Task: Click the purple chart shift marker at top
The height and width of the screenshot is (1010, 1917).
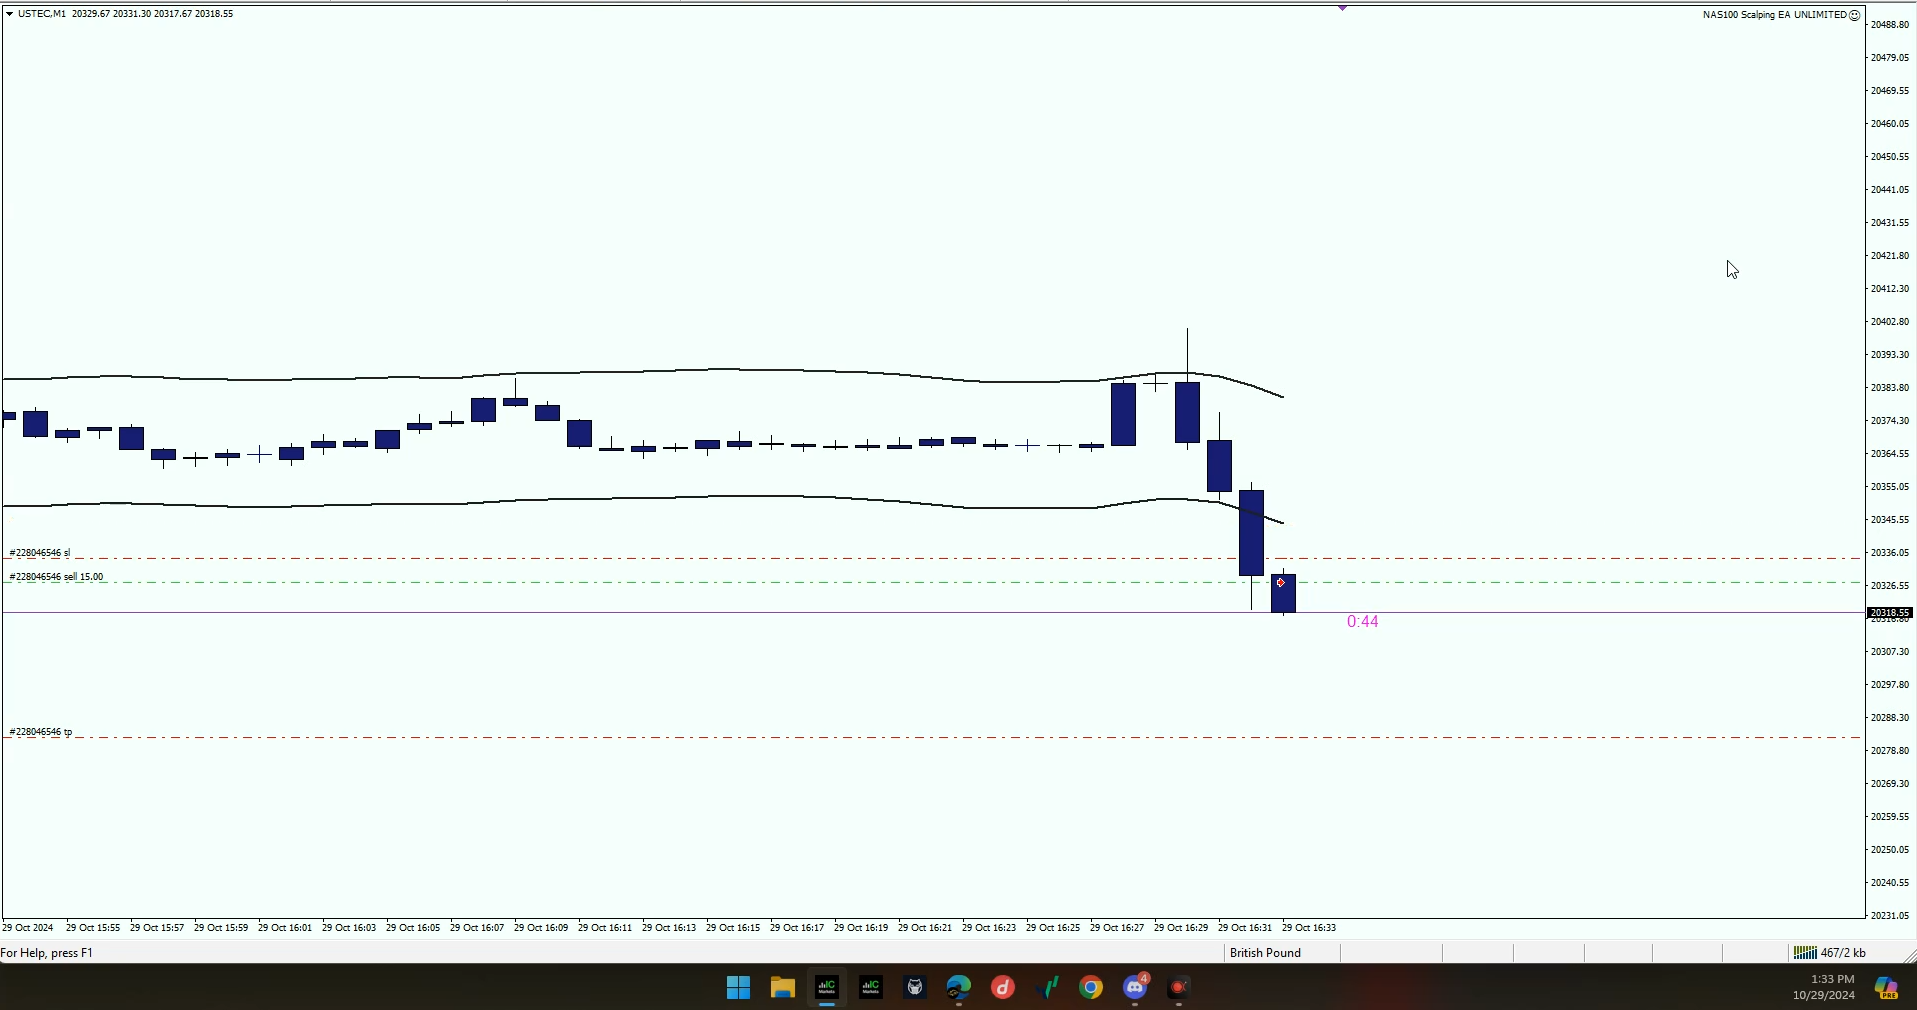Action: point(1342,8)
